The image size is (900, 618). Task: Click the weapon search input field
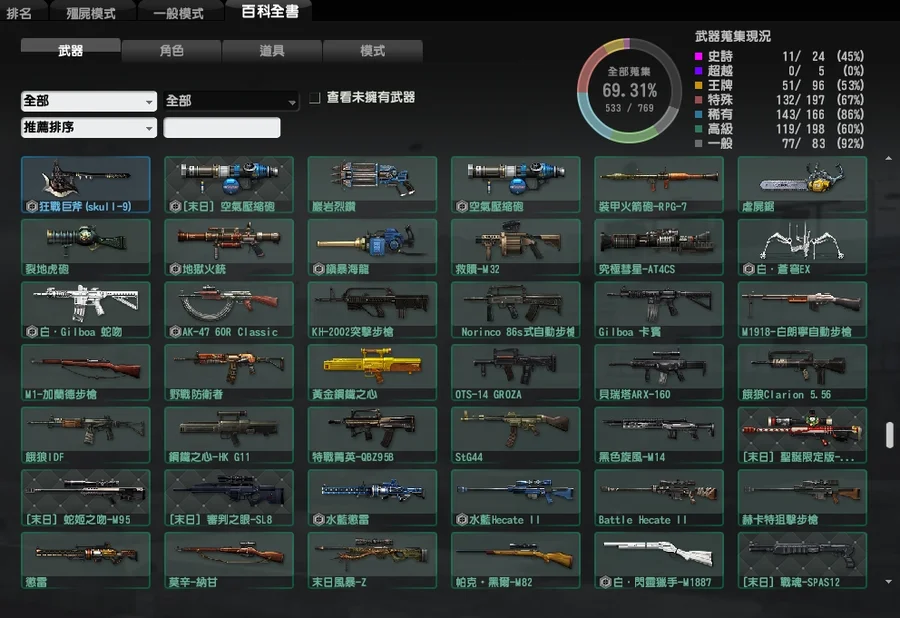[222, 128]
